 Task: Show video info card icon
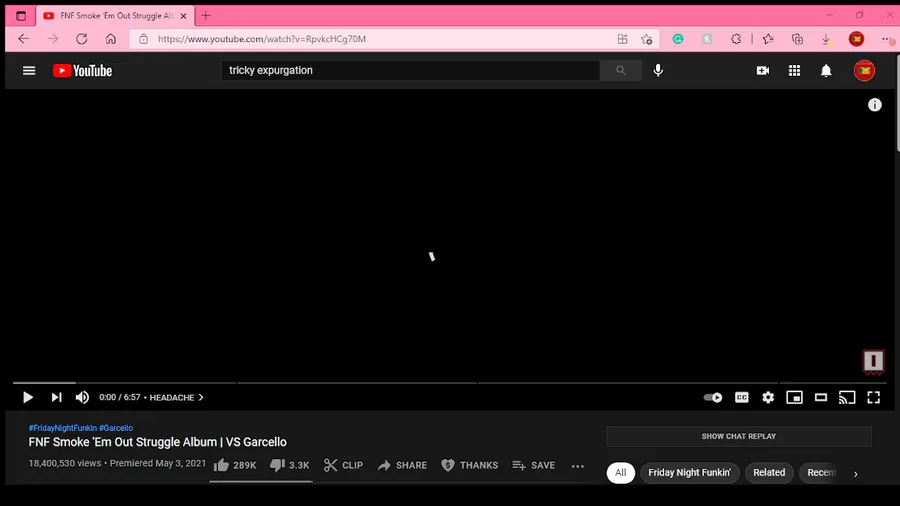click(x=874, y=104)
